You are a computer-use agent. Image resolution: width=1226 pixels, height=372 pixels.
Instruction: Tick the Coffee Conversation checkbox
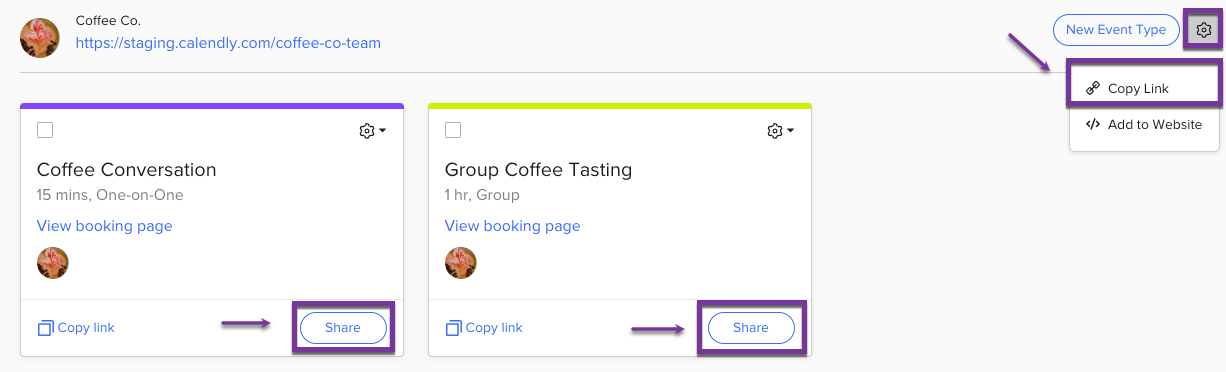(x=45, y=130)
